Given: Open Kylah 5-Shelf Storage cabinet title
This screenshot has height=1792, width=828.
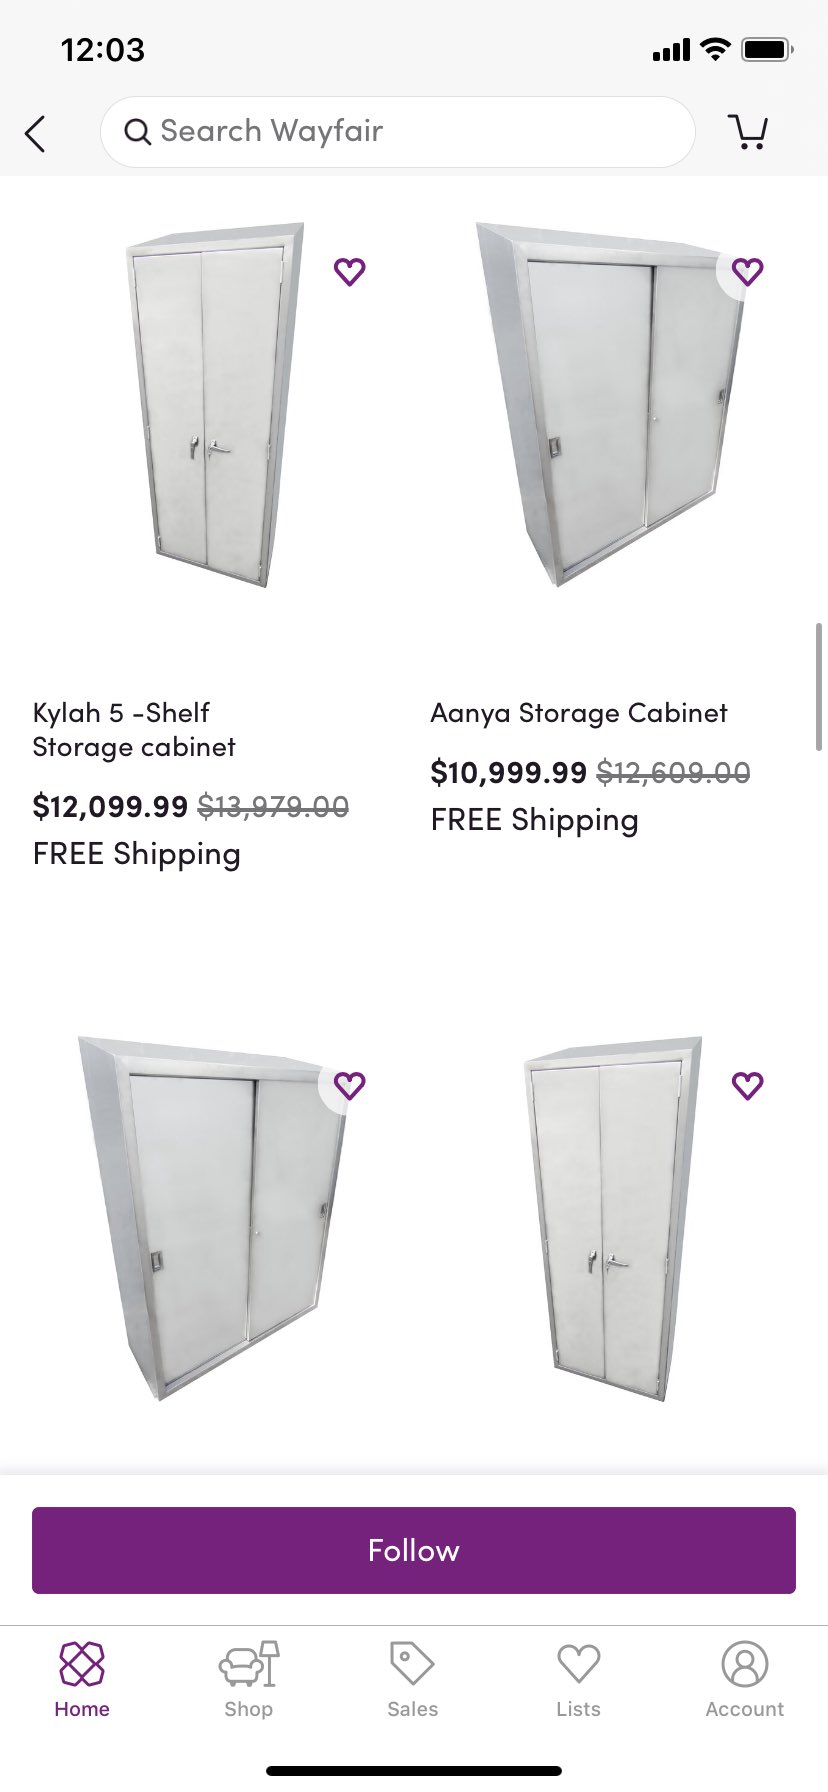Looking at the screenshot, I should [x=134, y=730].
